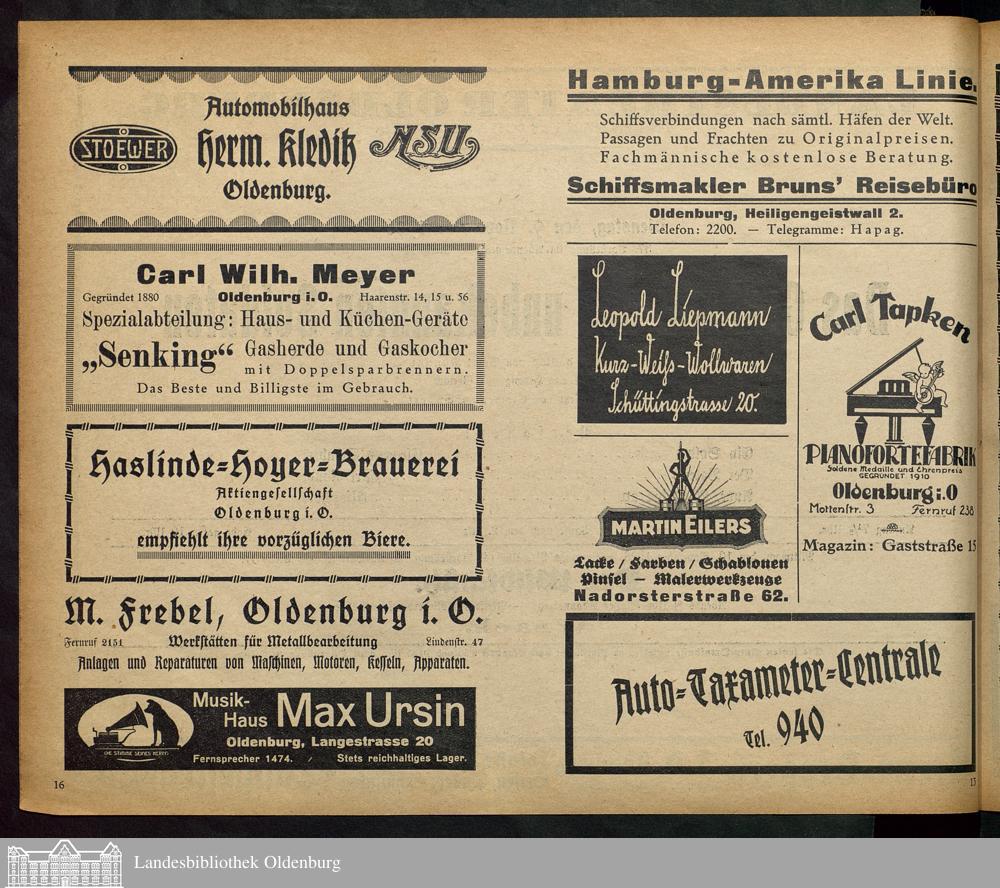Click the Landesbibliothek building logo

pos(64,863)
